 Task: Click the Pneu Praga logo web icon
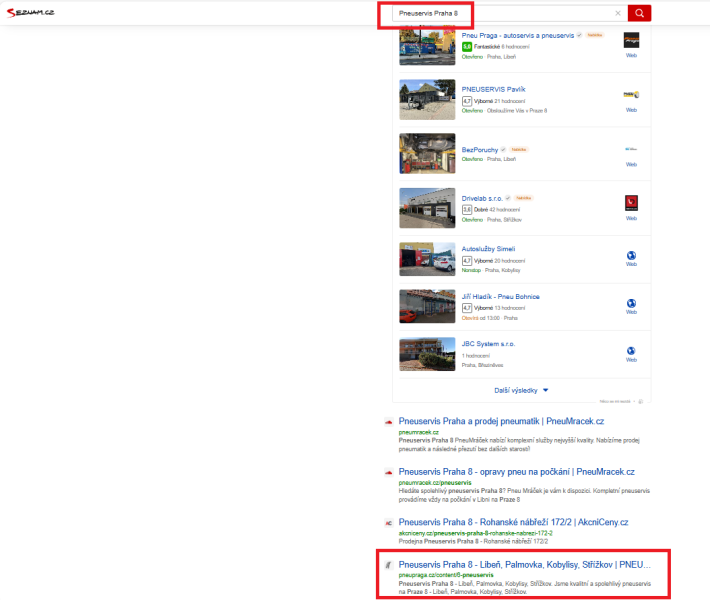point(631,42)
